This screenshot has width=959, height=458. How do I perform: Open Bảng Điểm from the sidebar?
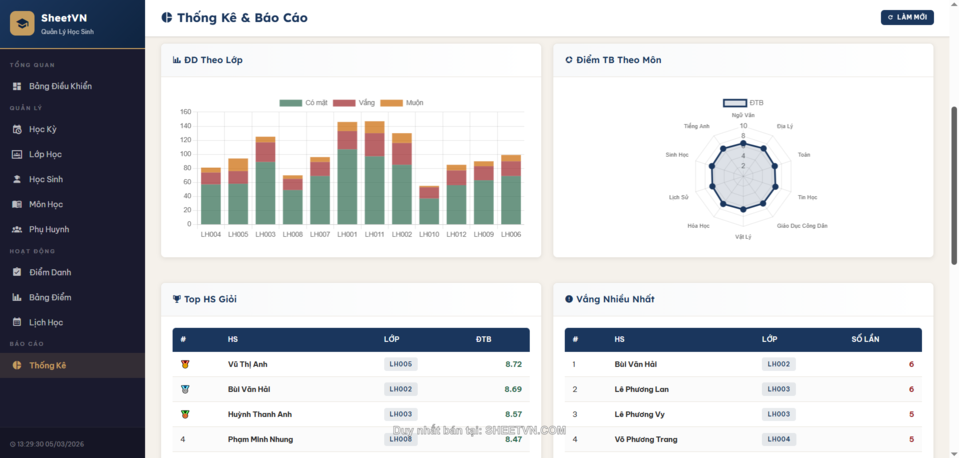[50, 297]
